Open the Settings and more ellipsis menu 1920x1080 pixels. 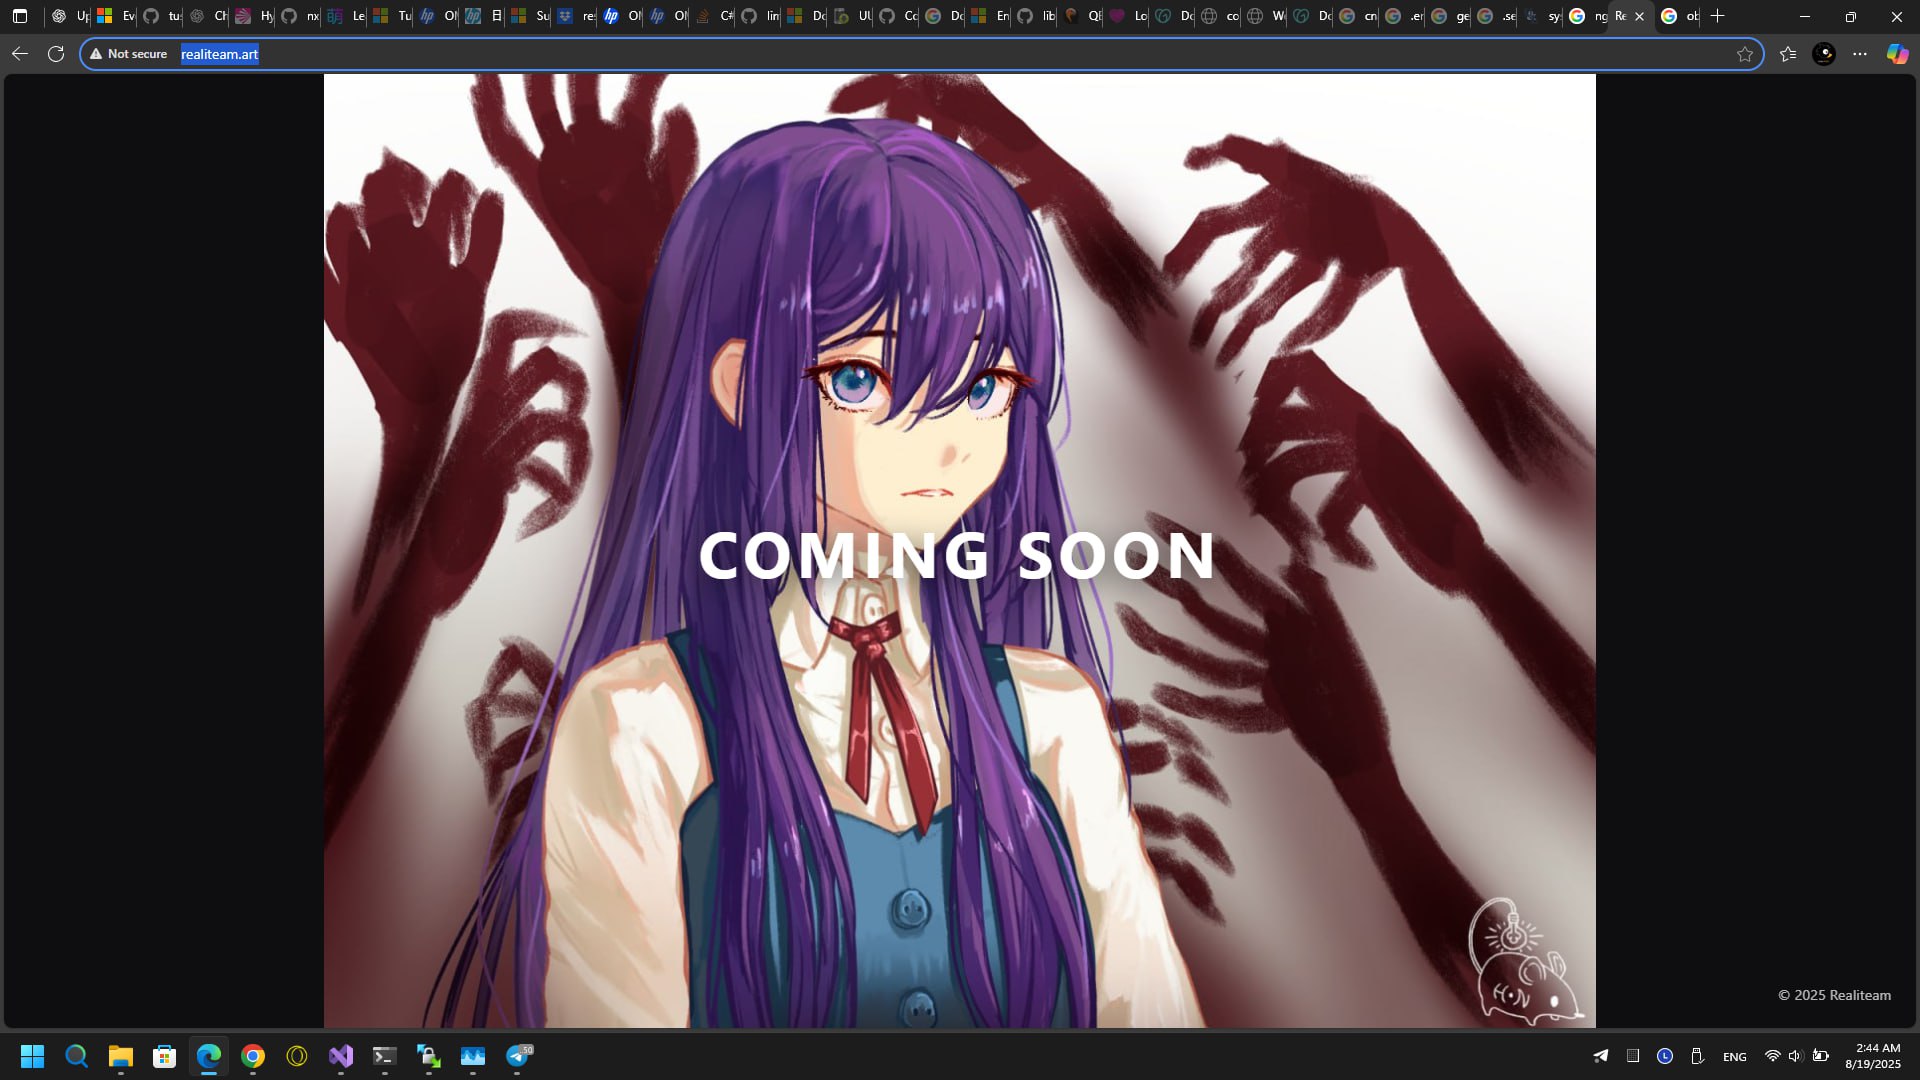1860,54
